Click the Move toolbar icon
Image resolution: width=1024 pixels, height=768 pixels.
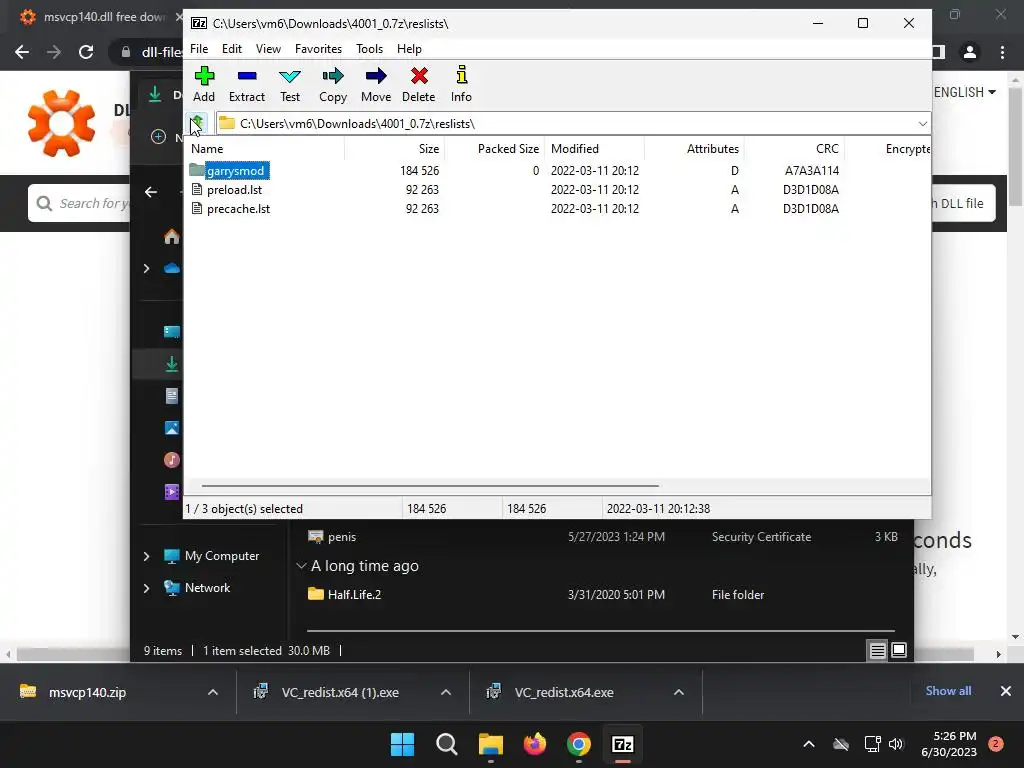tap(376, 85)
